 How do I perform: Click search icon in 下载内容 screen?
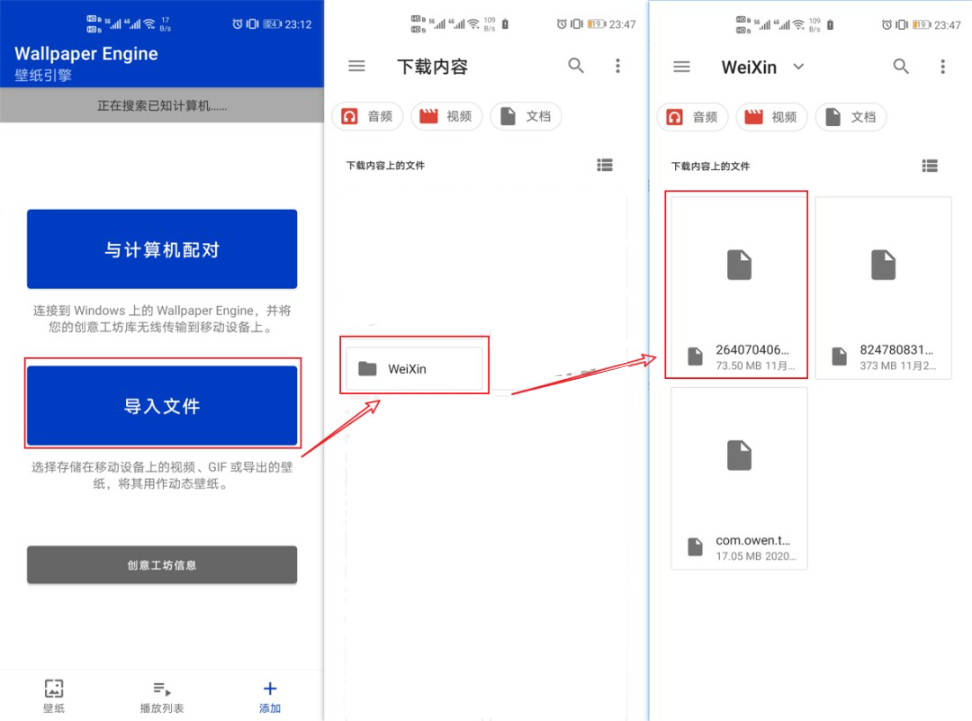pyautogui.click(x=576, y=66)
